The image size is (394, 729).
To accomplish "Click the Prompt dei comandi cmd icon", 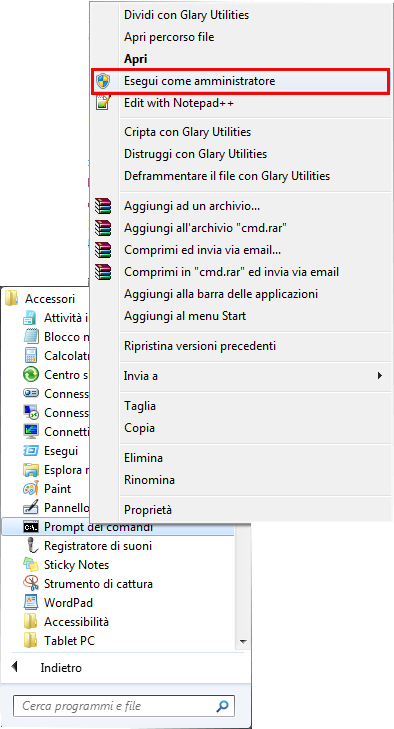I will (31, 527).
